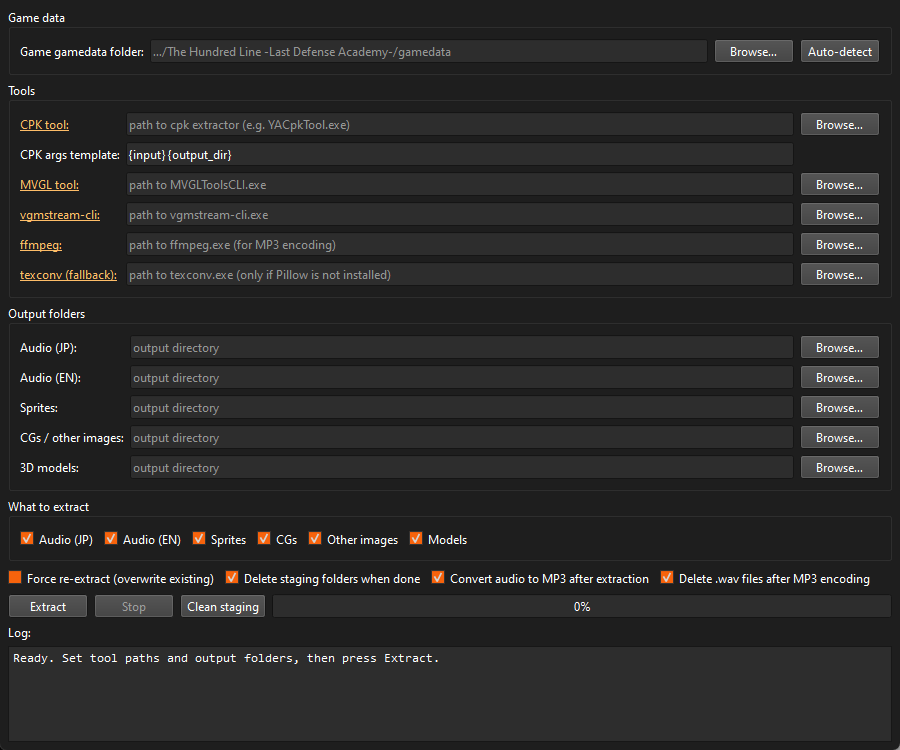The height and width of the screenshot is (750, 900).
Task: Focus the CGs / other images directory field
Action: (x=461, y=438)
